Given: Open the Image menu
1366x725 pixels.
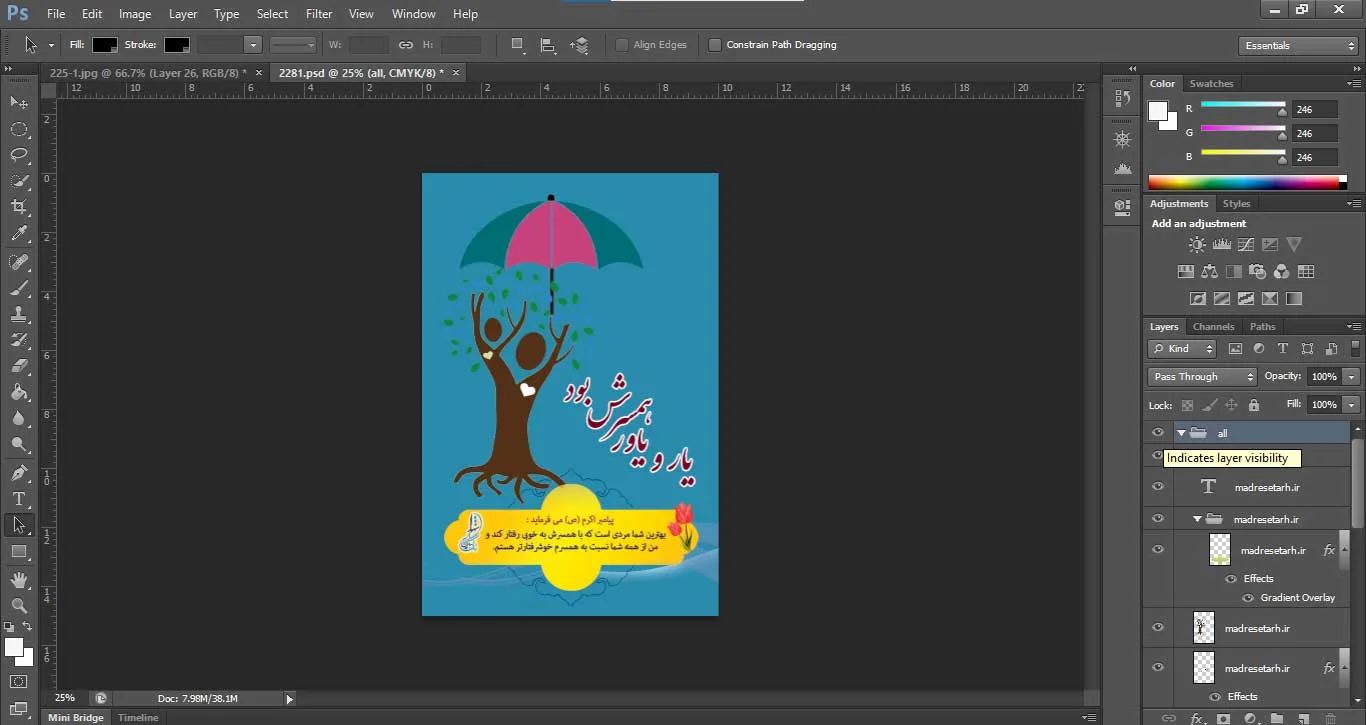Looking at the screenshot, I should coord(135,14).
